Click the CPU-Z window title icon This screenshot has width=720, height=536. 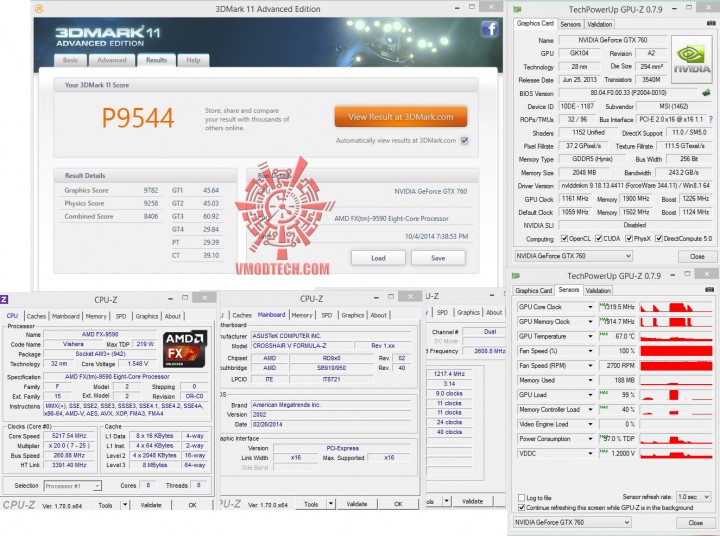point(4,299)
